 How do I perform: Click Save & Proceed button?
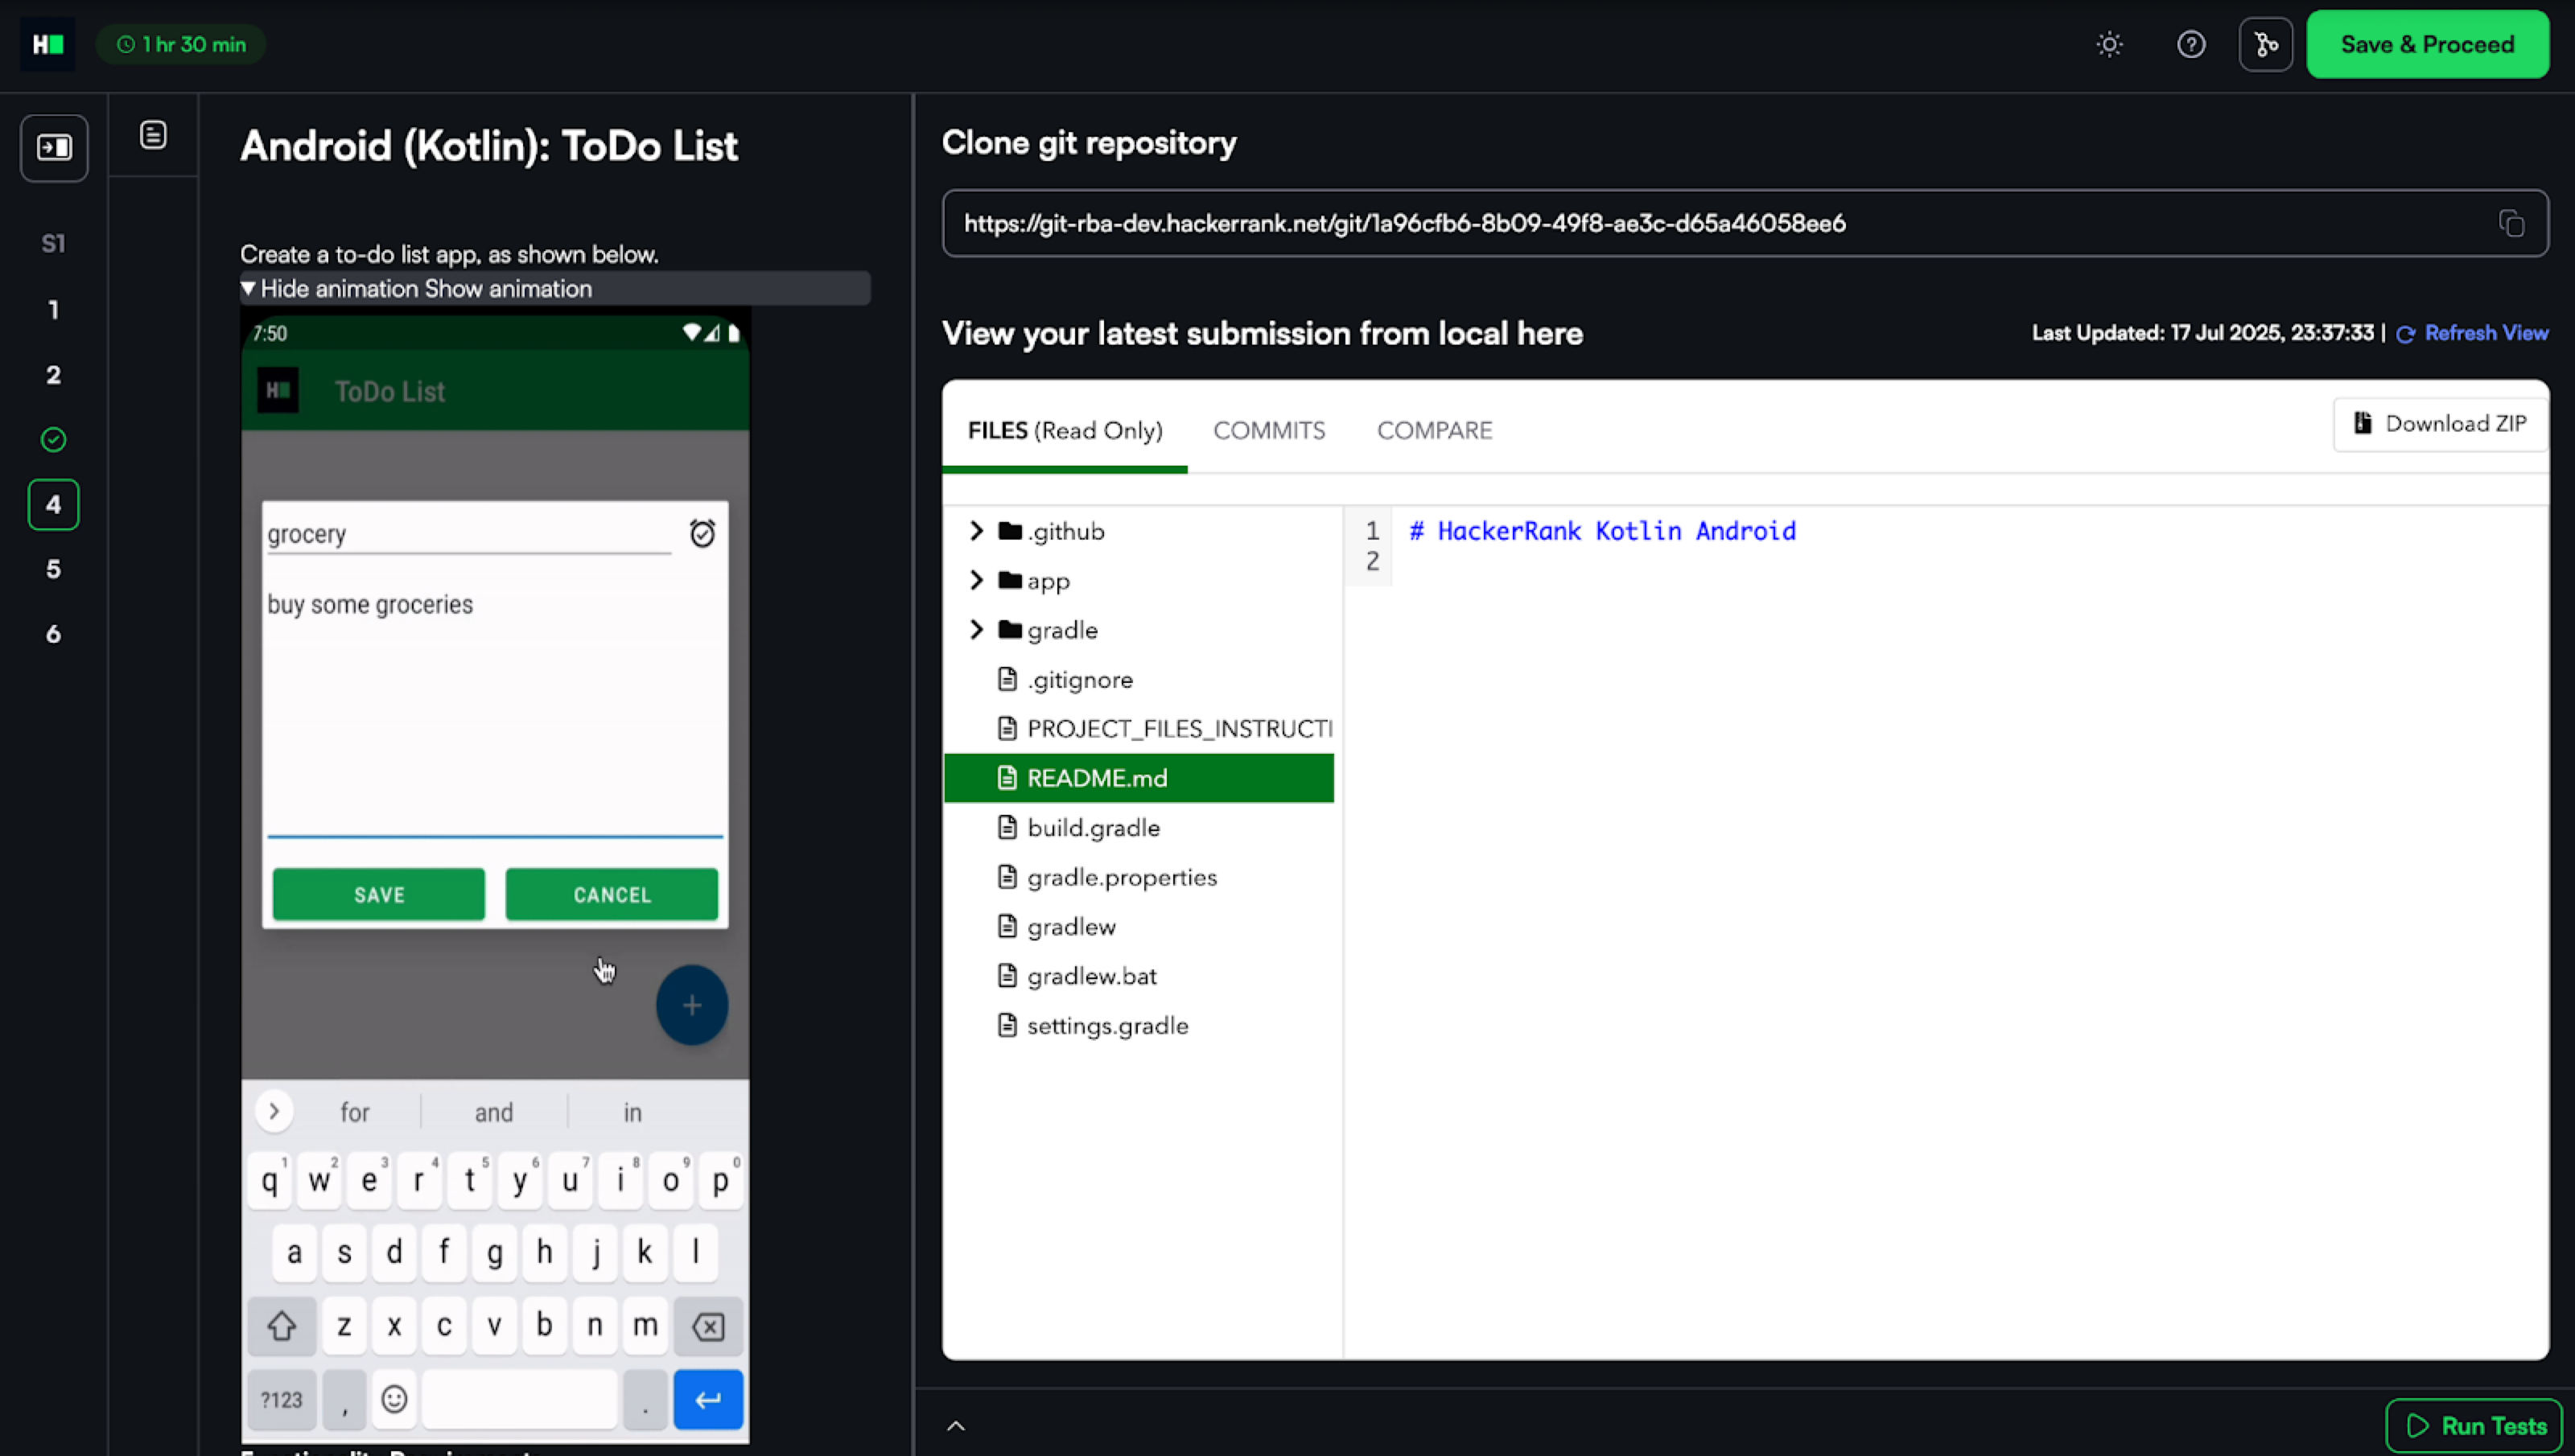2427,44
